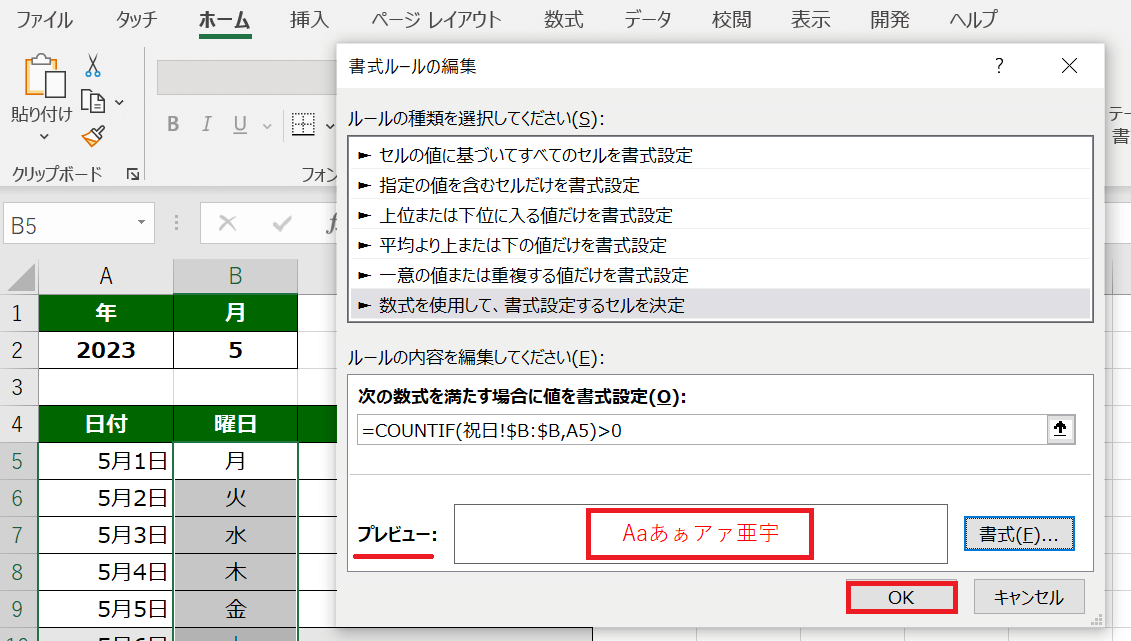Click the Borders icon in font group
This screenshot has height=641, width=1131.
click(x=302, y=124)
